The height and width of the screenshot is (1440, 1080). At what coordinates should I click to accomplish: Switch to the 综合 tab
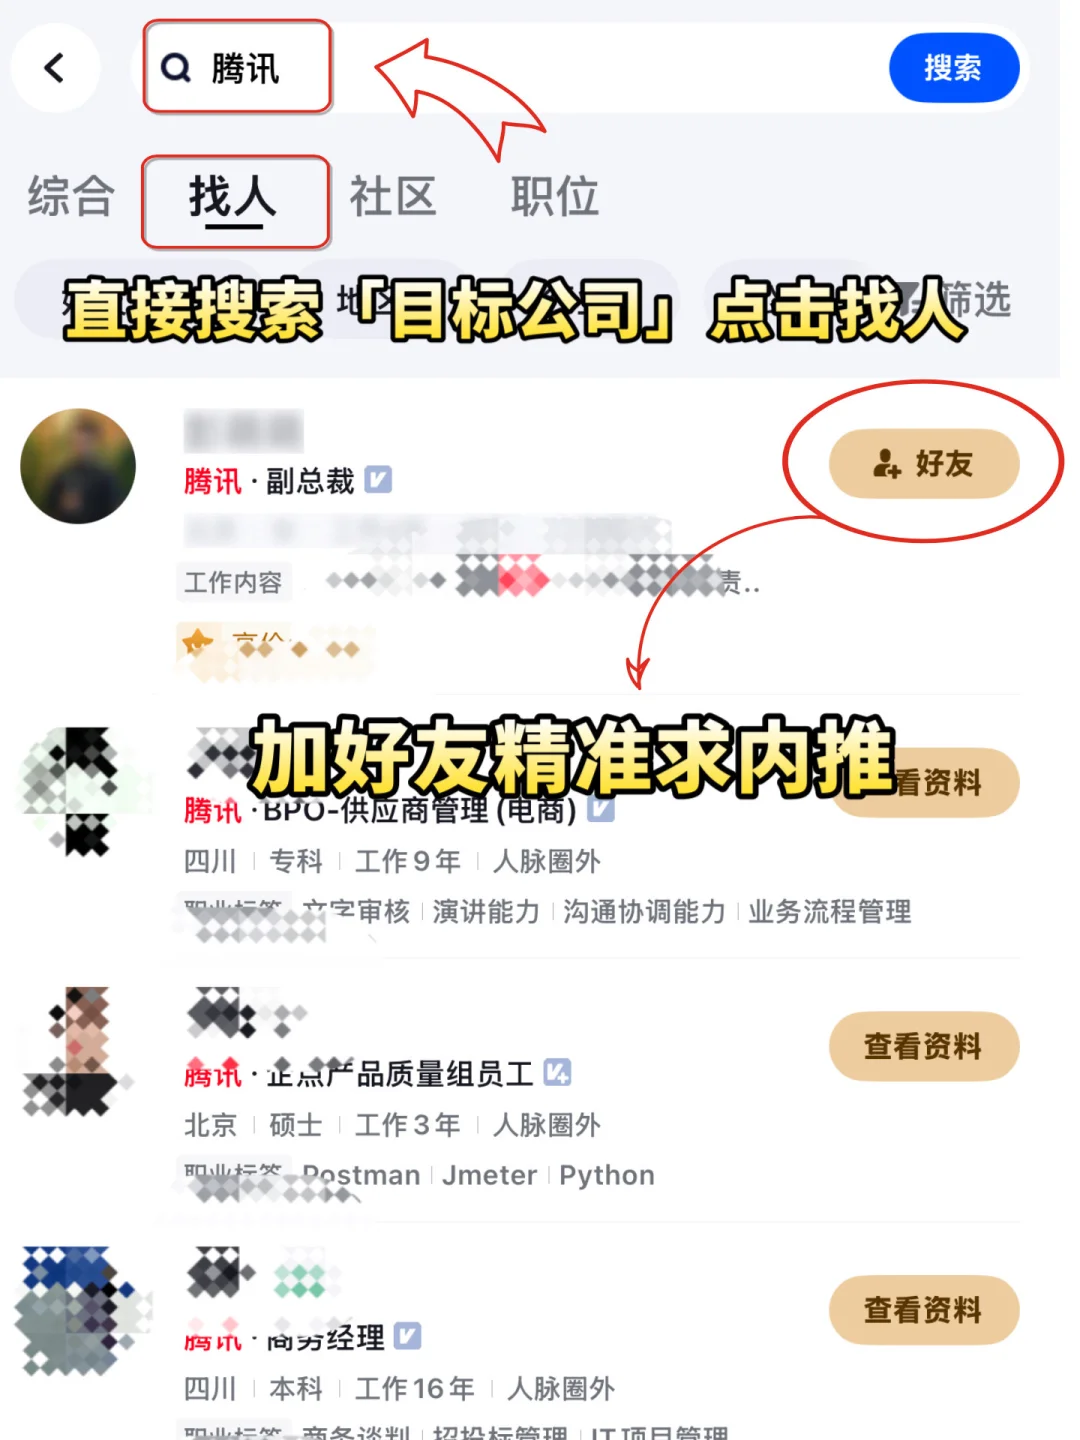[71, 196]
